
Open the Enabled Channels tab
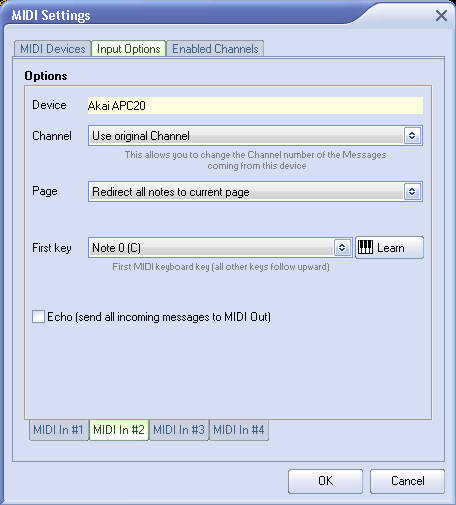tap(215, 49)
